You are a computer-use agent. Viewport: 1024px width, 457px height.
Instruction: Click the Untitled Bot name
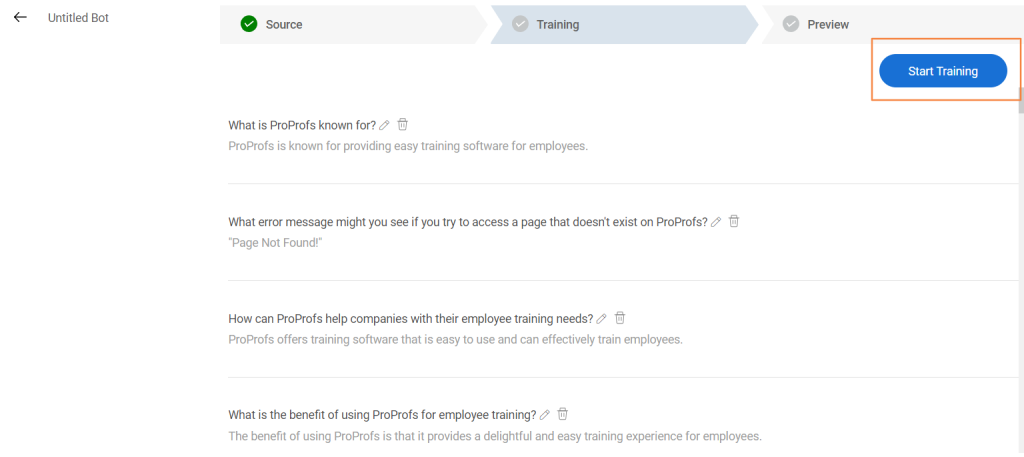[x=78, y=18]
